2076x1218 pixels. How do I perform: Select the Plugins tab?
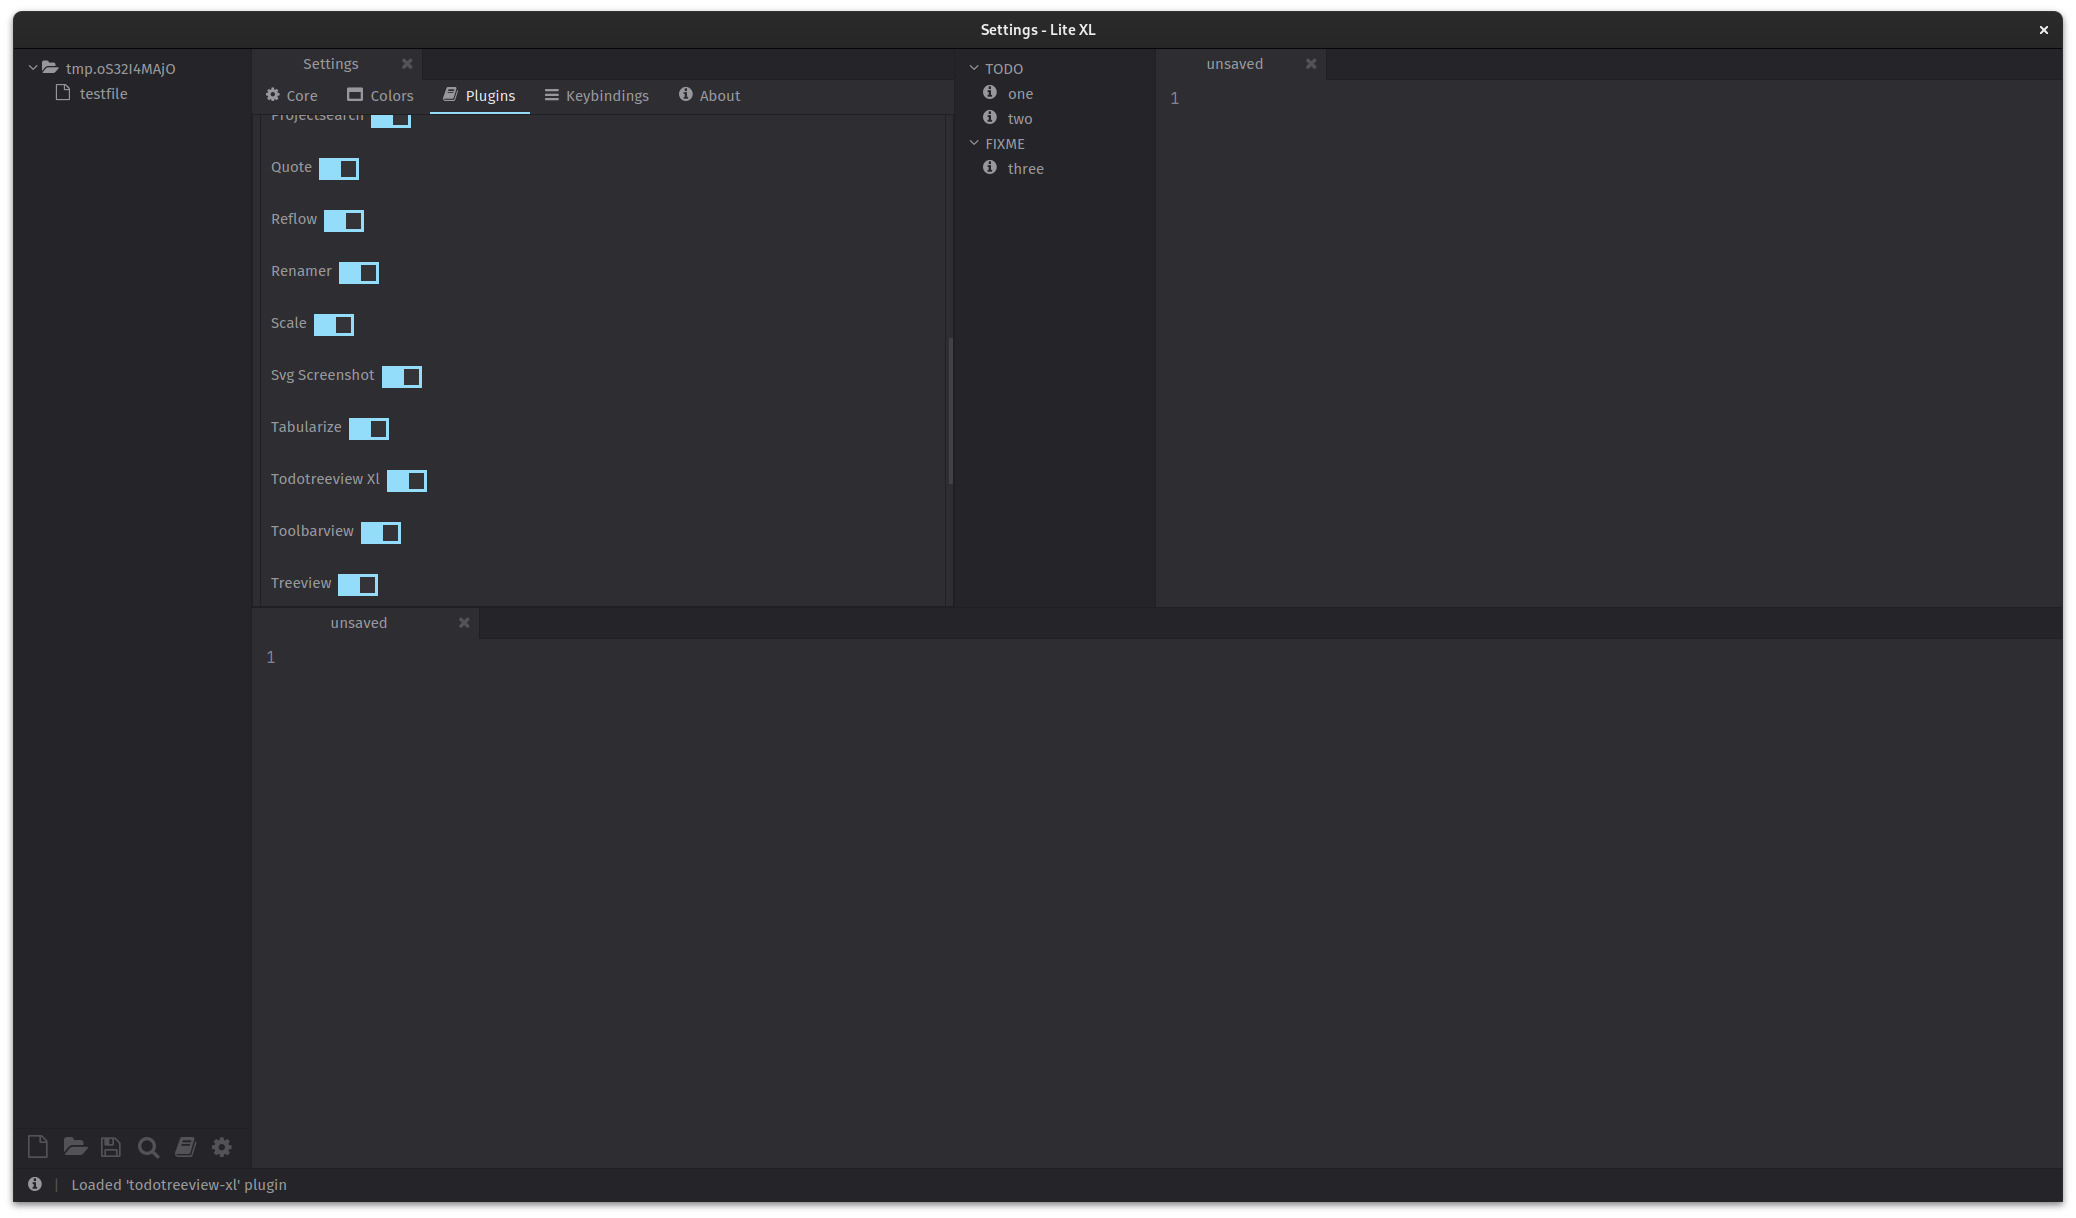479,95
